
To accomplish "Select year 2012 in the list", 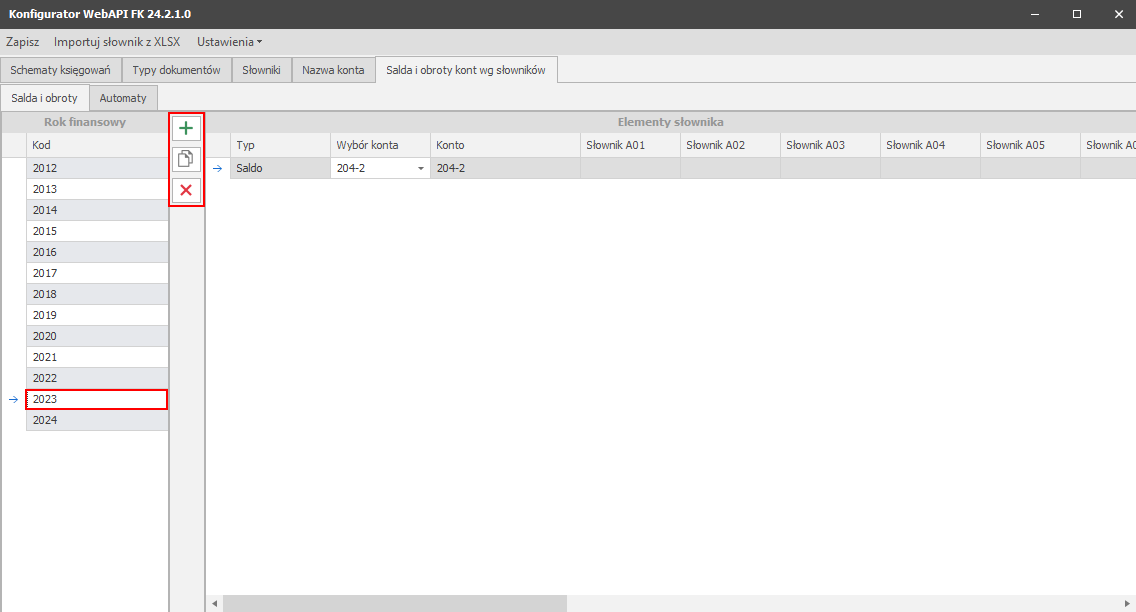I will coord(96,168).
